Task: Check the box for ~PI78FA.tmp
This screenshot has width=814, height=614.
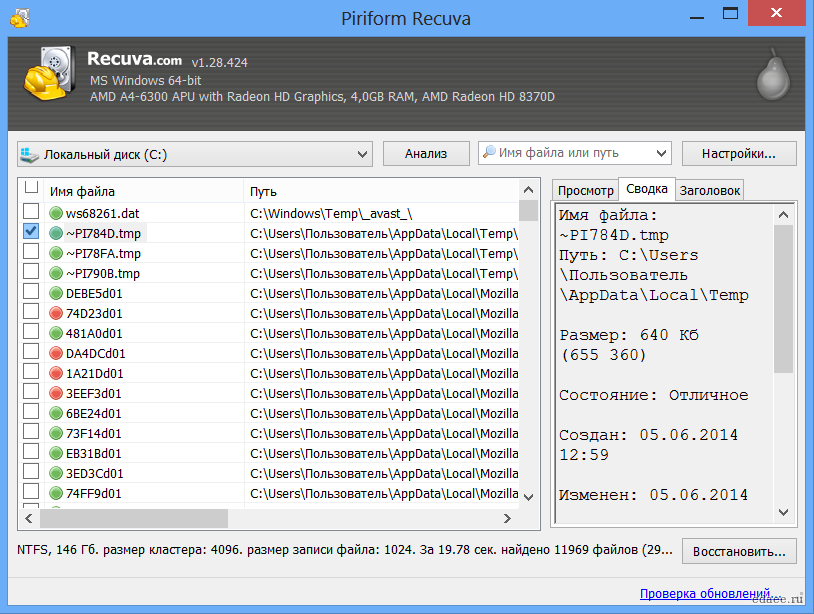Action: (31, 251)
